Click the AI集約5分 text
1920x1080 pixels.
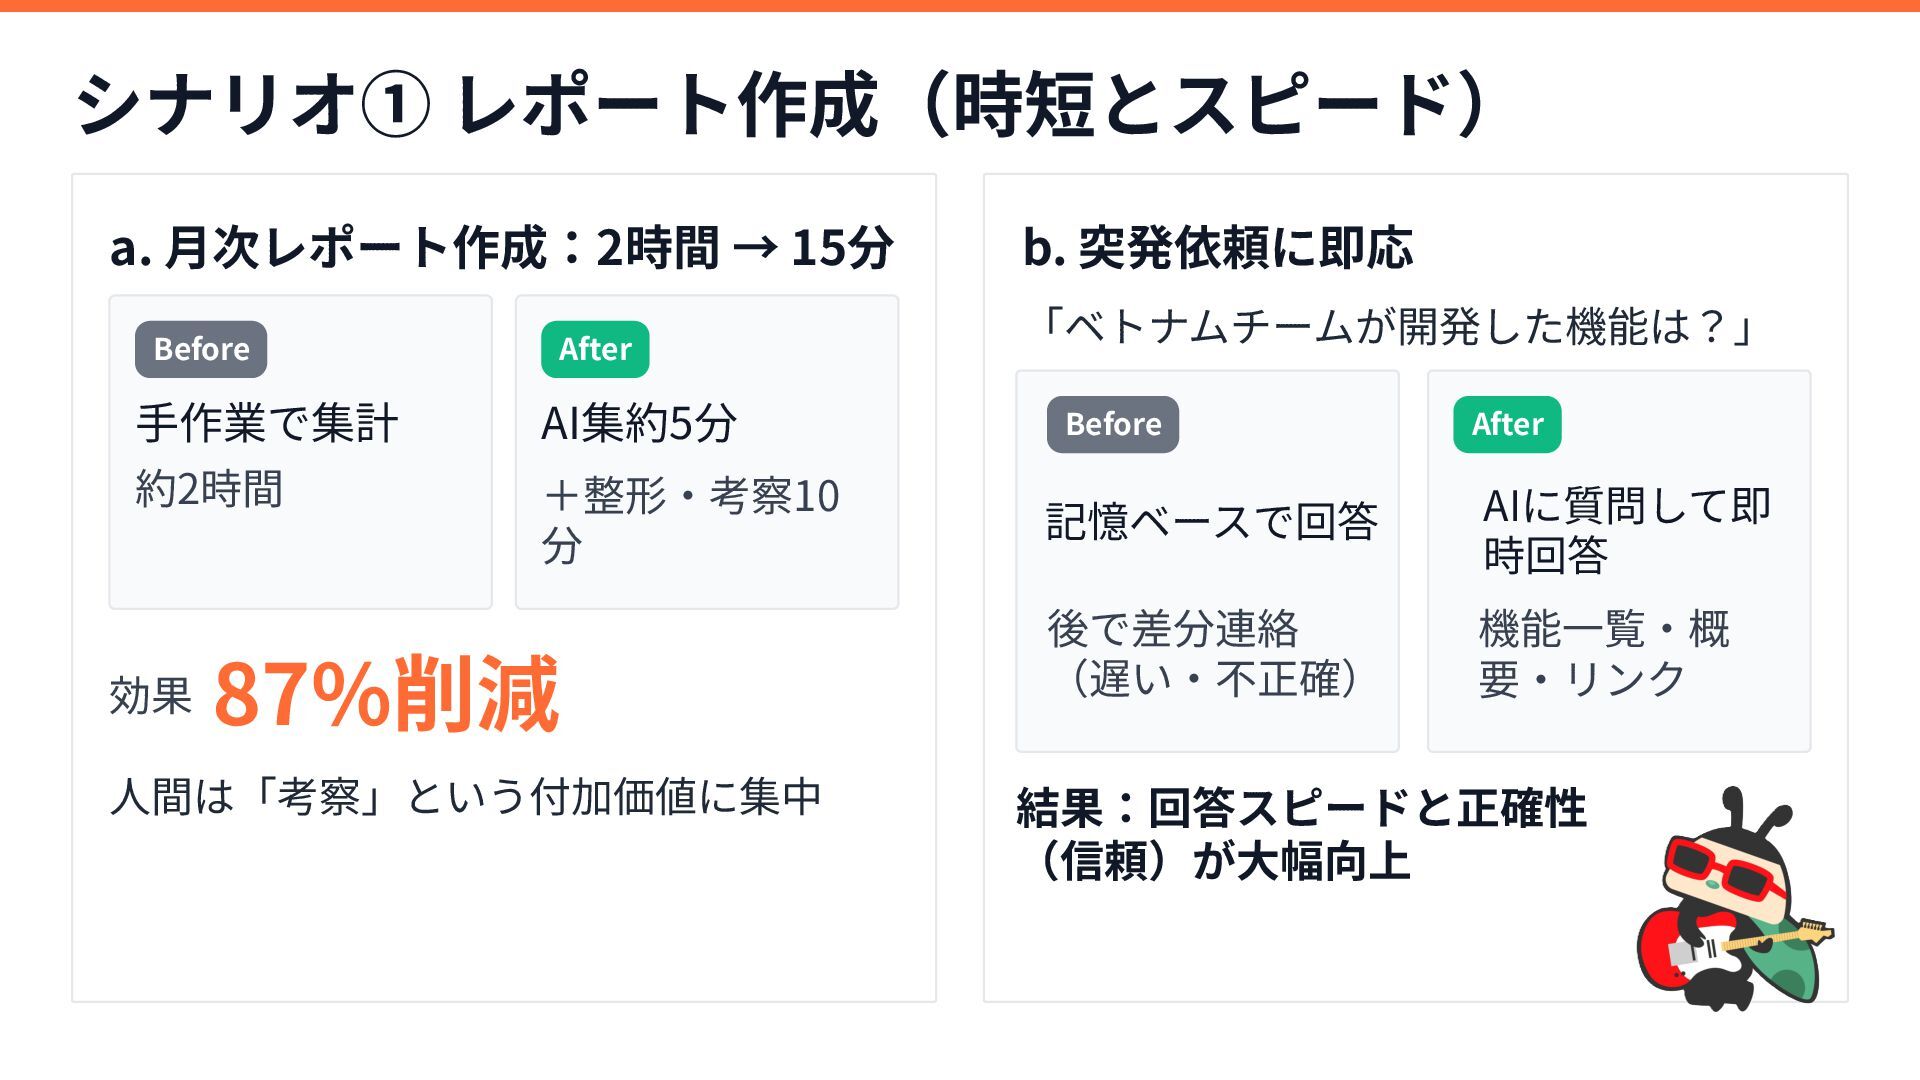(639, 423)
